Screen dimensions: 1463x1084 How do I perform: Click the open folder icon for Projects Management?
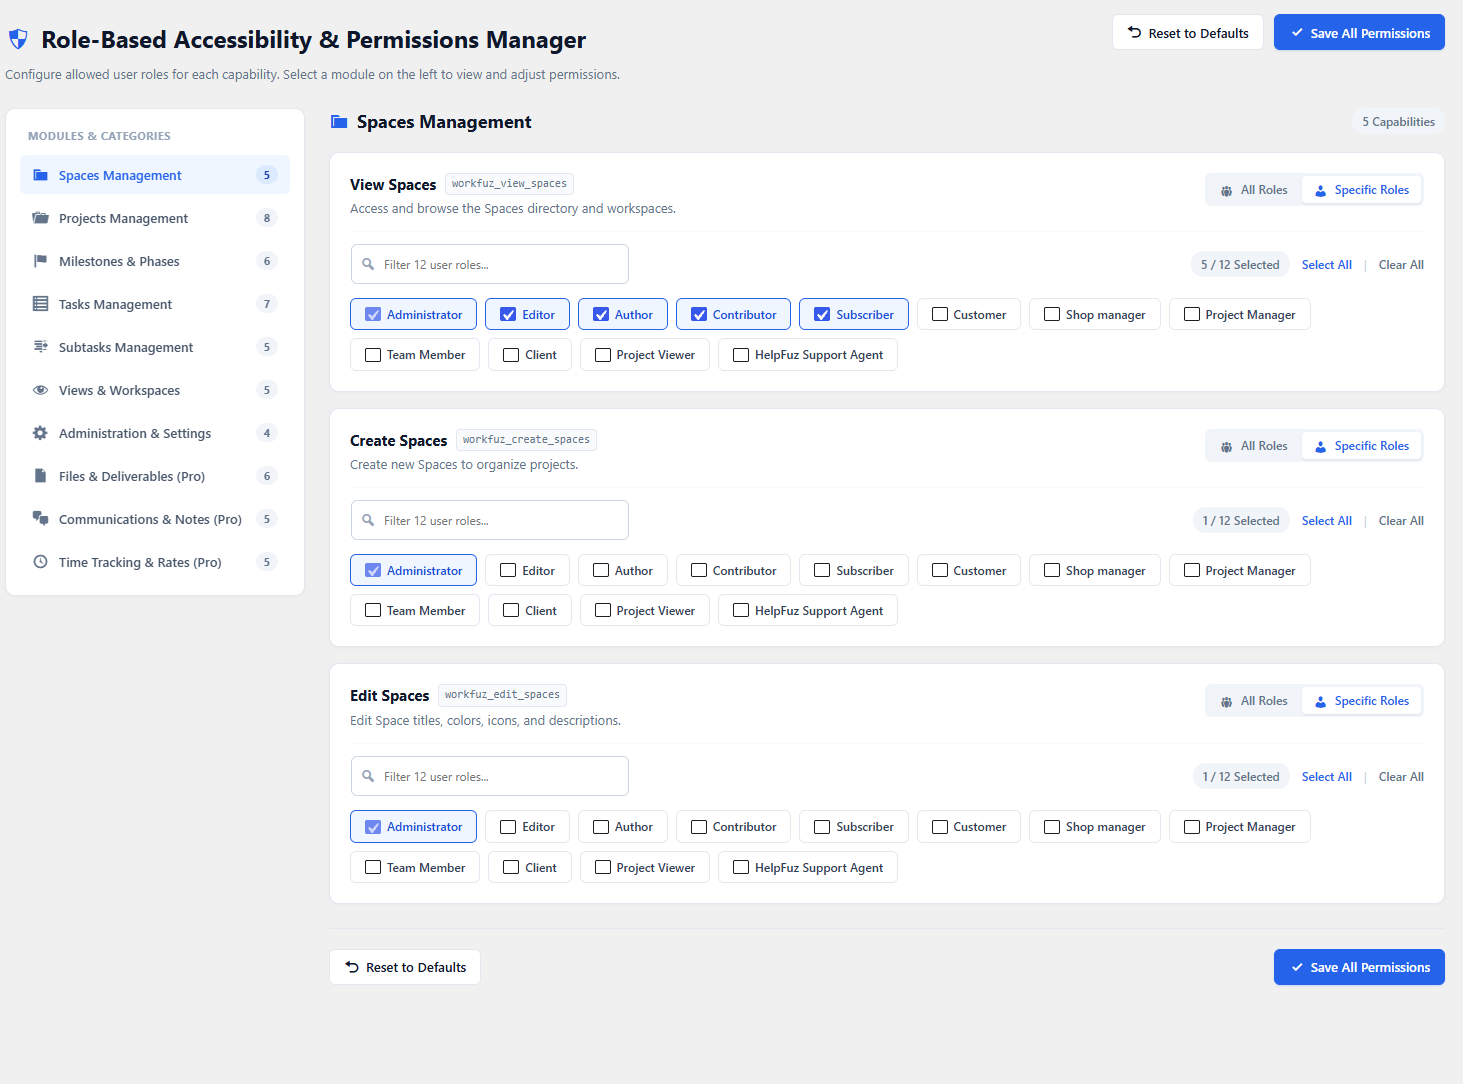[x=40, y=218]
